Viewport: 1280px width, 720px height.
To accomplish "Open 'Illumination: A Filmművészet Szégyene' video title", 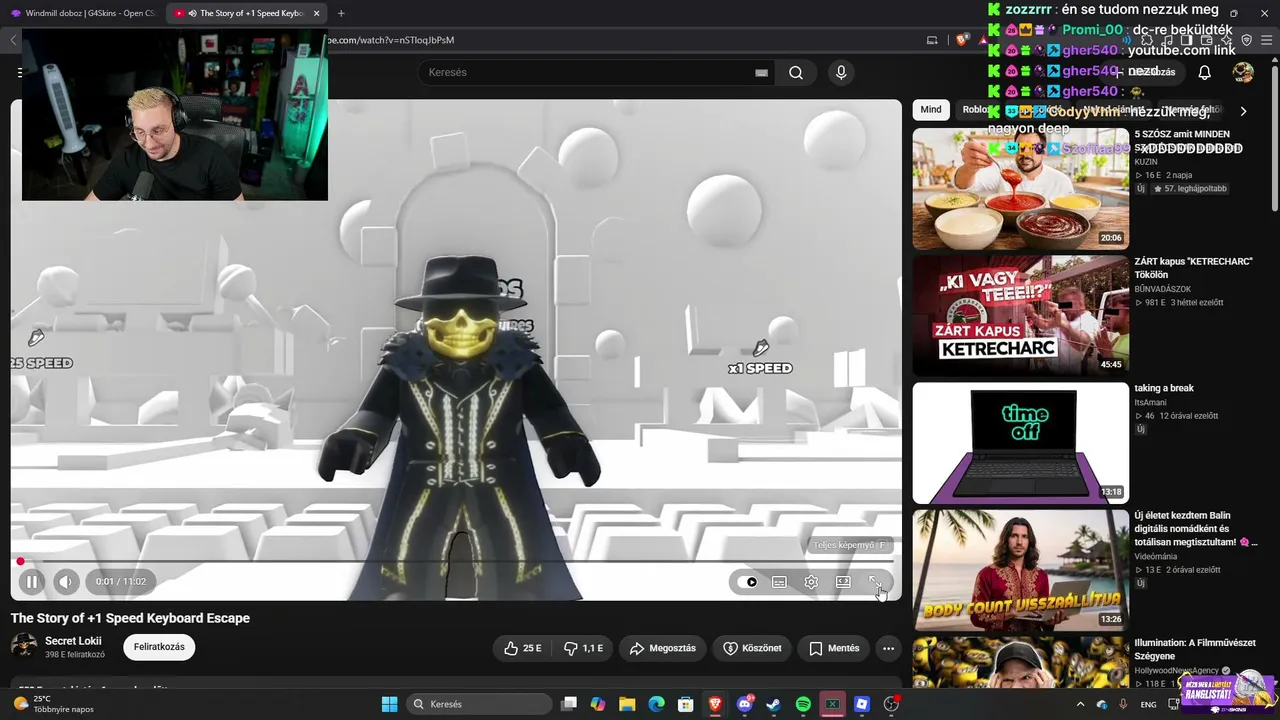I will coord(1195,649).
